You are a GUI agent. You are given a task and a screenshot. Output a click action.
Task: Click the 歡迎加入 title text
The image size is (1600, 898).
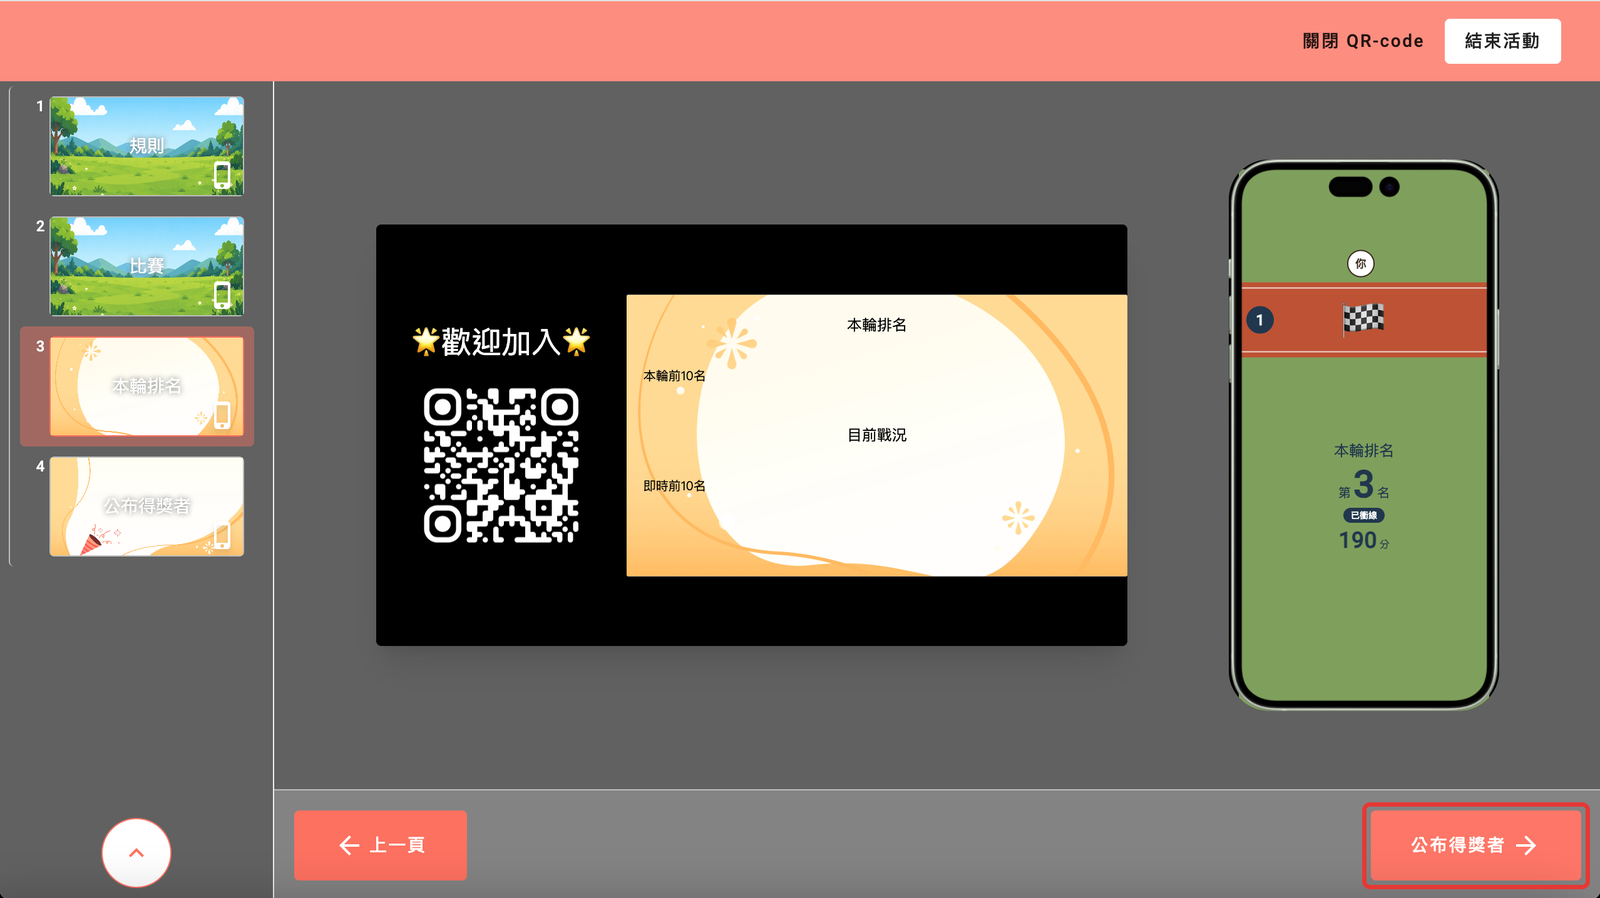501,342
